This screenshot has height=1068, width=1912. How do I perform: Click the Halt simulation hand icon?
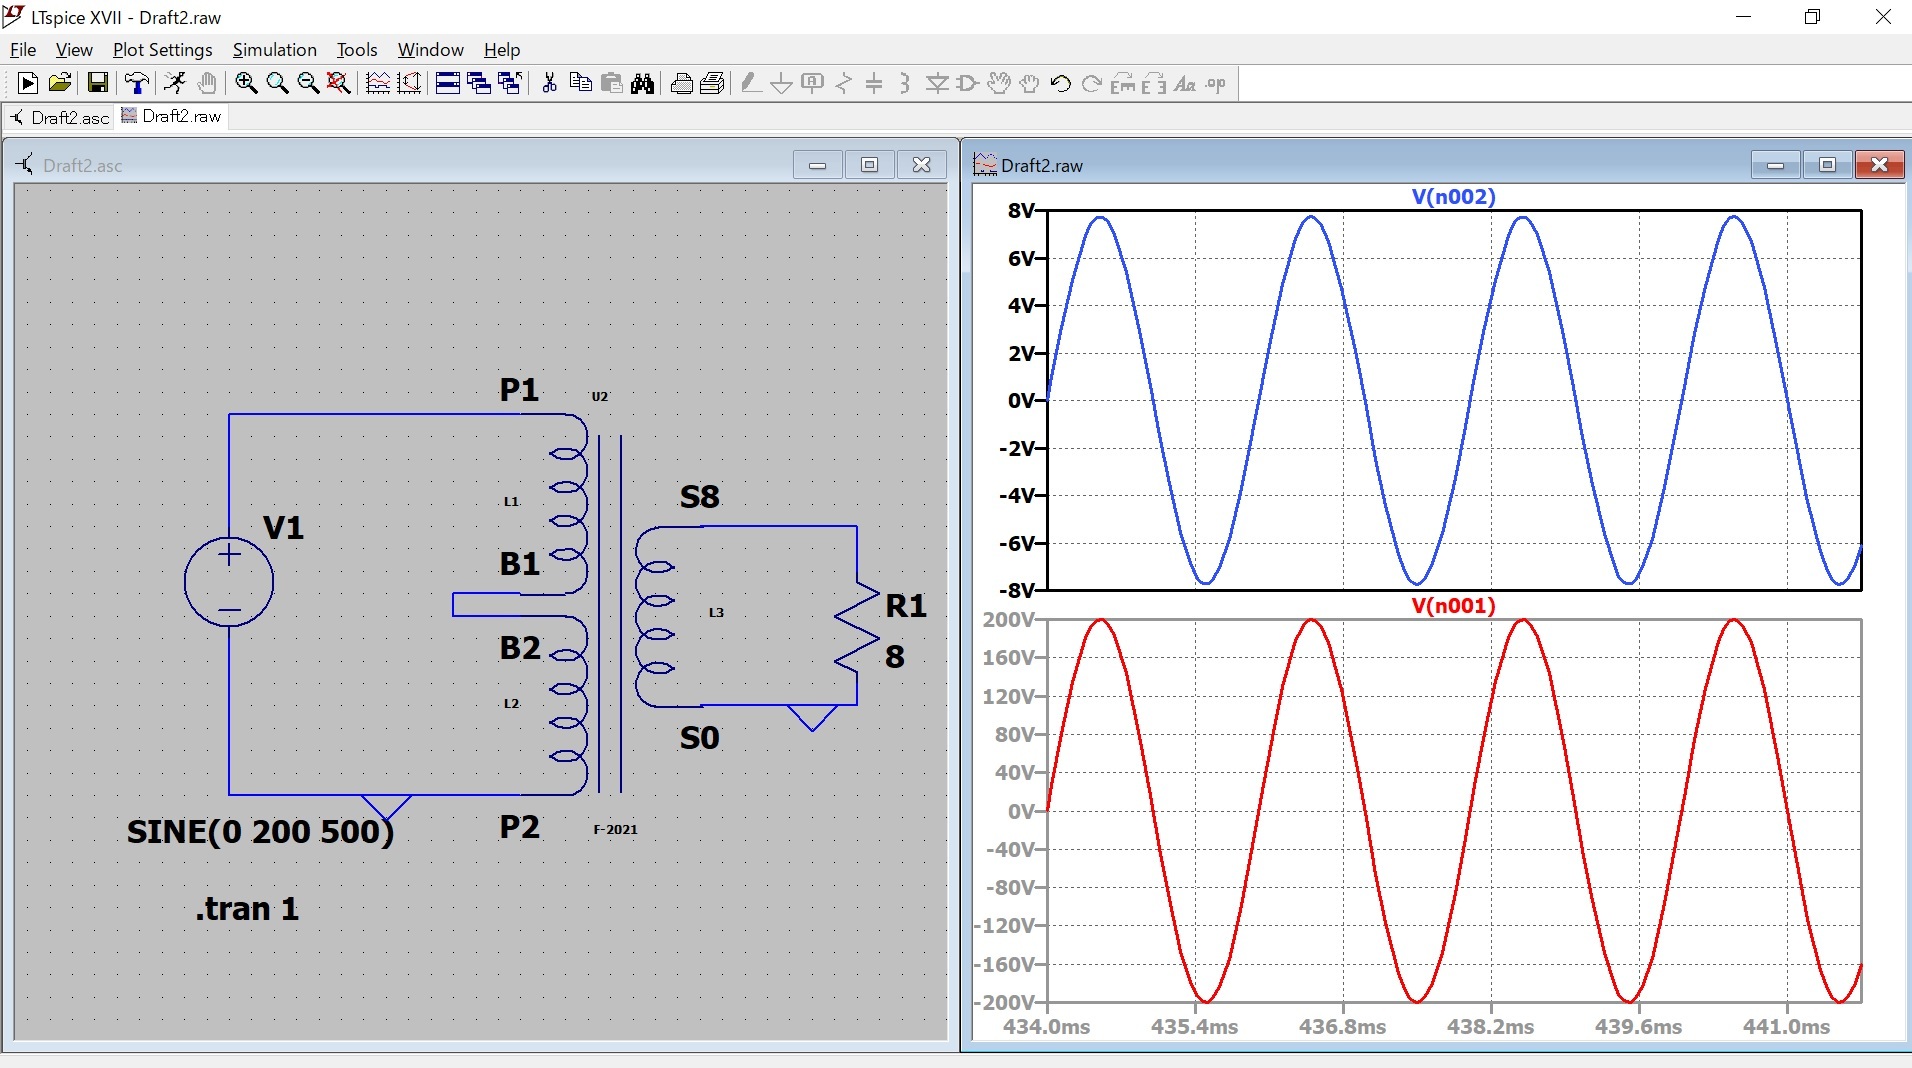207,84
